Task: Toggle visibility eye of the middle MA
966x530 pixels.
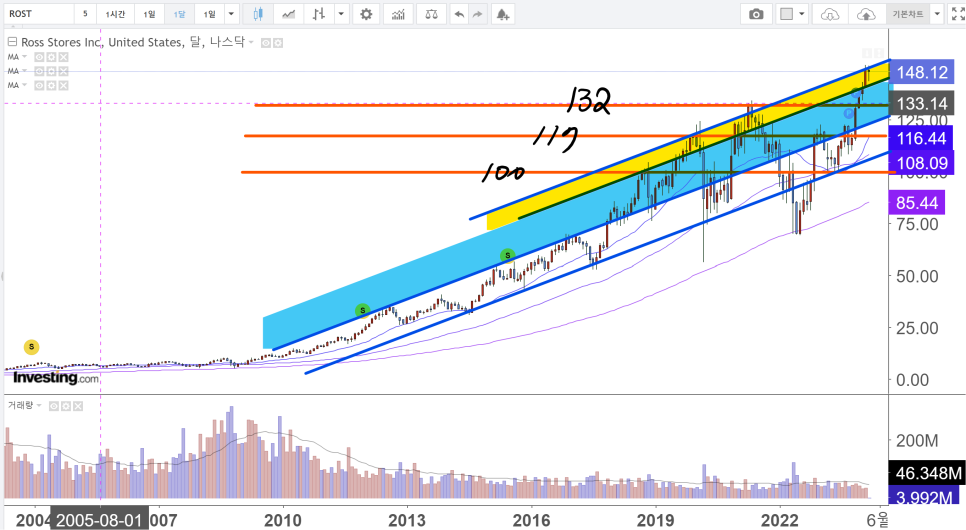Action: (x=39, y=71)
